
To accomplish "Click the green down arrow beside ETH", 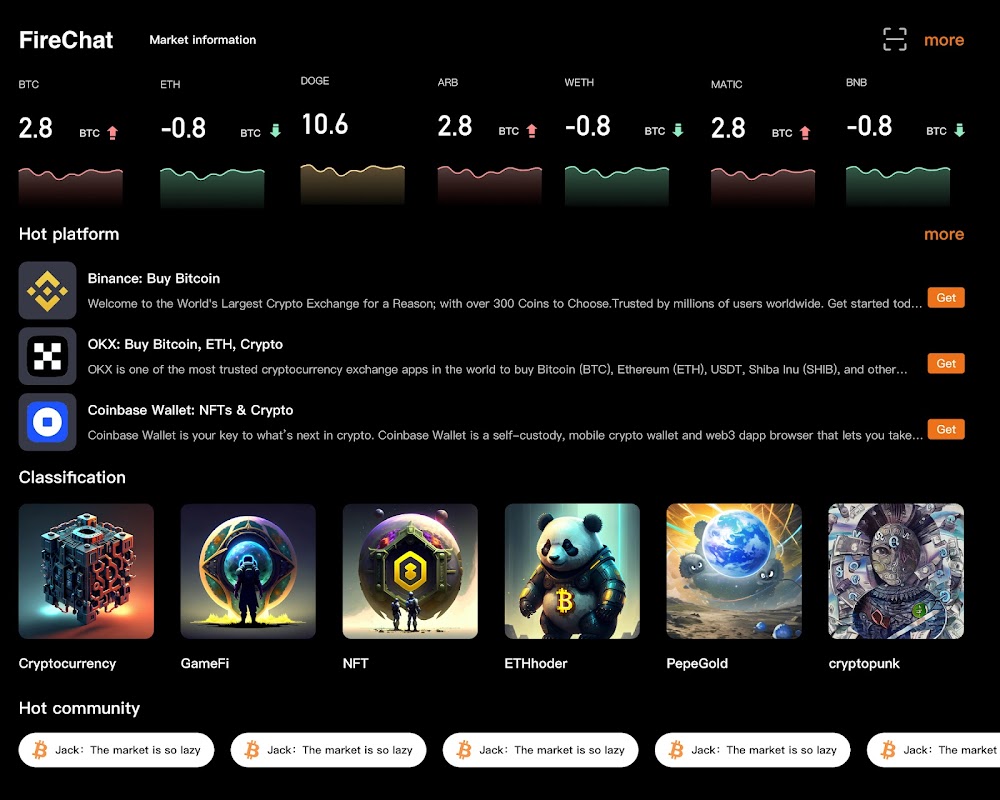I will (x=276, y=131).
